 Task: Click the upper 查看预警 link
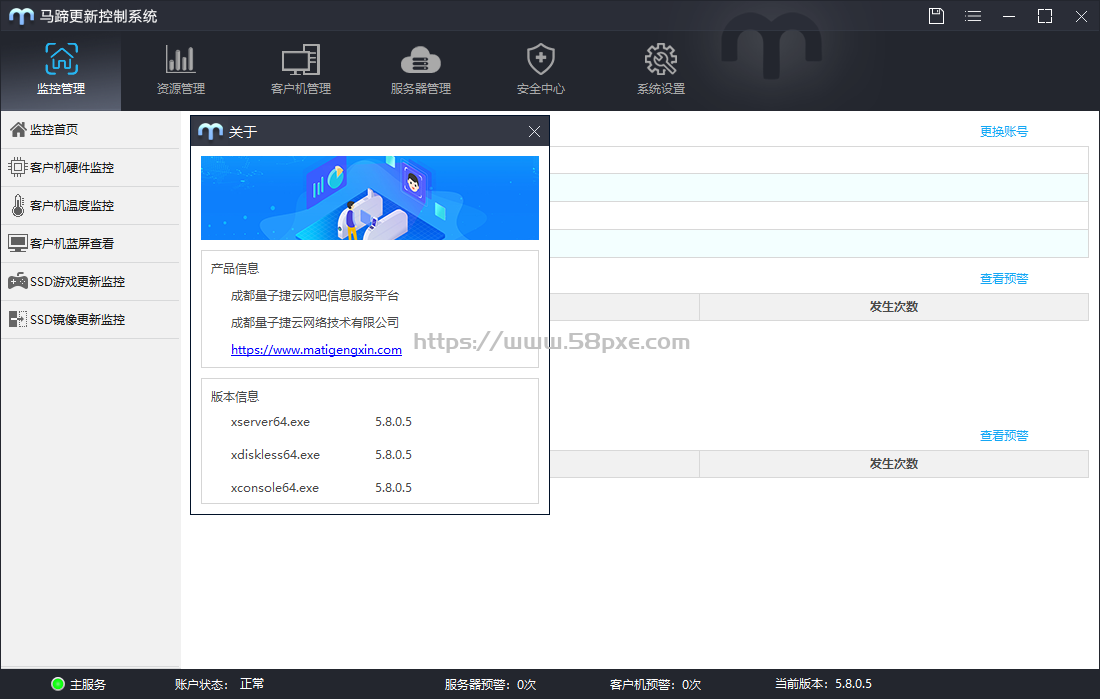tap(1004, 279)
